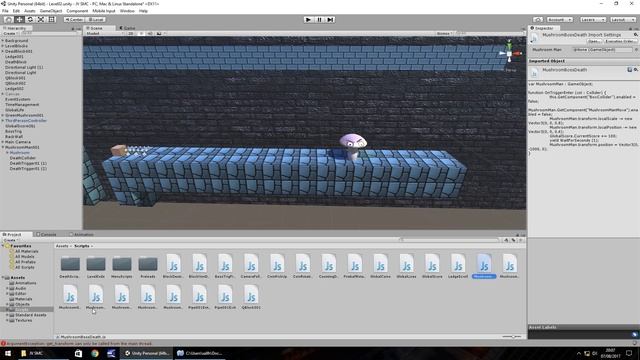Start Play mode

coord(309,20)
